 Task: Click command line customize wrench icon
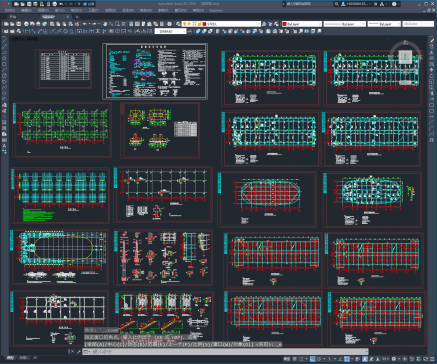tap(79, 352)
